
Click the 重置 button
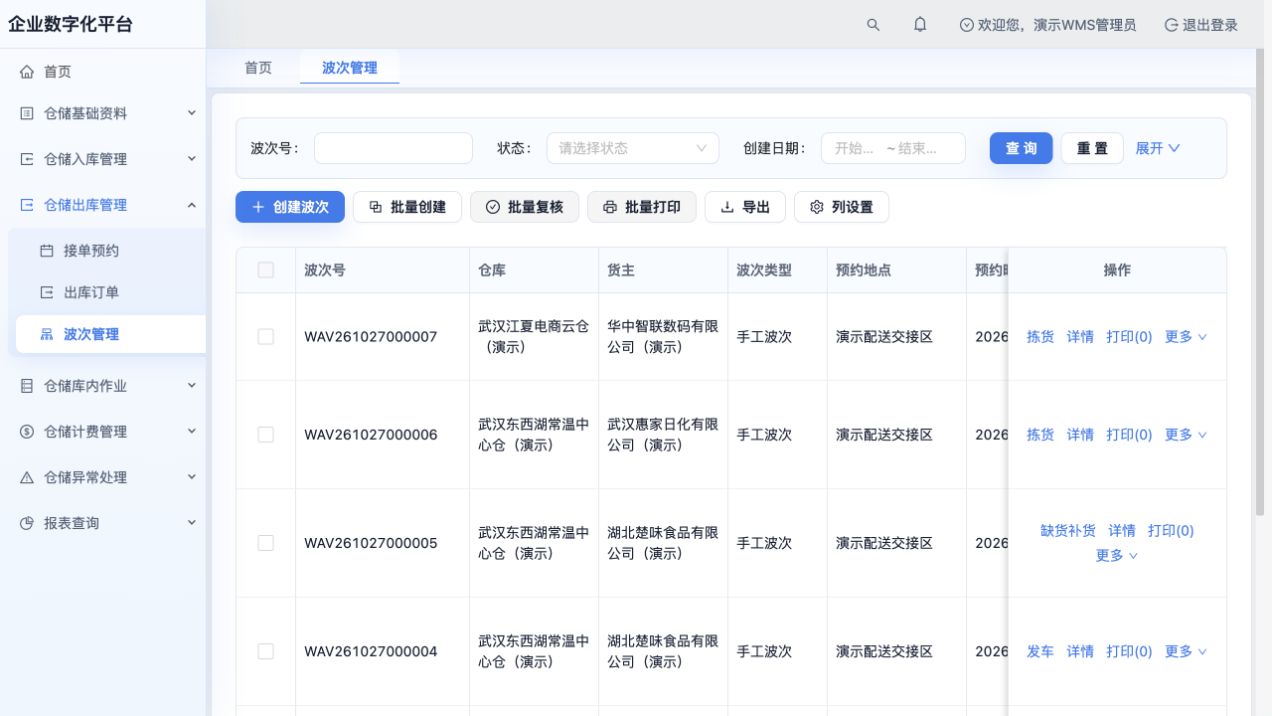pyautogui.click(x=1092, y=148)
